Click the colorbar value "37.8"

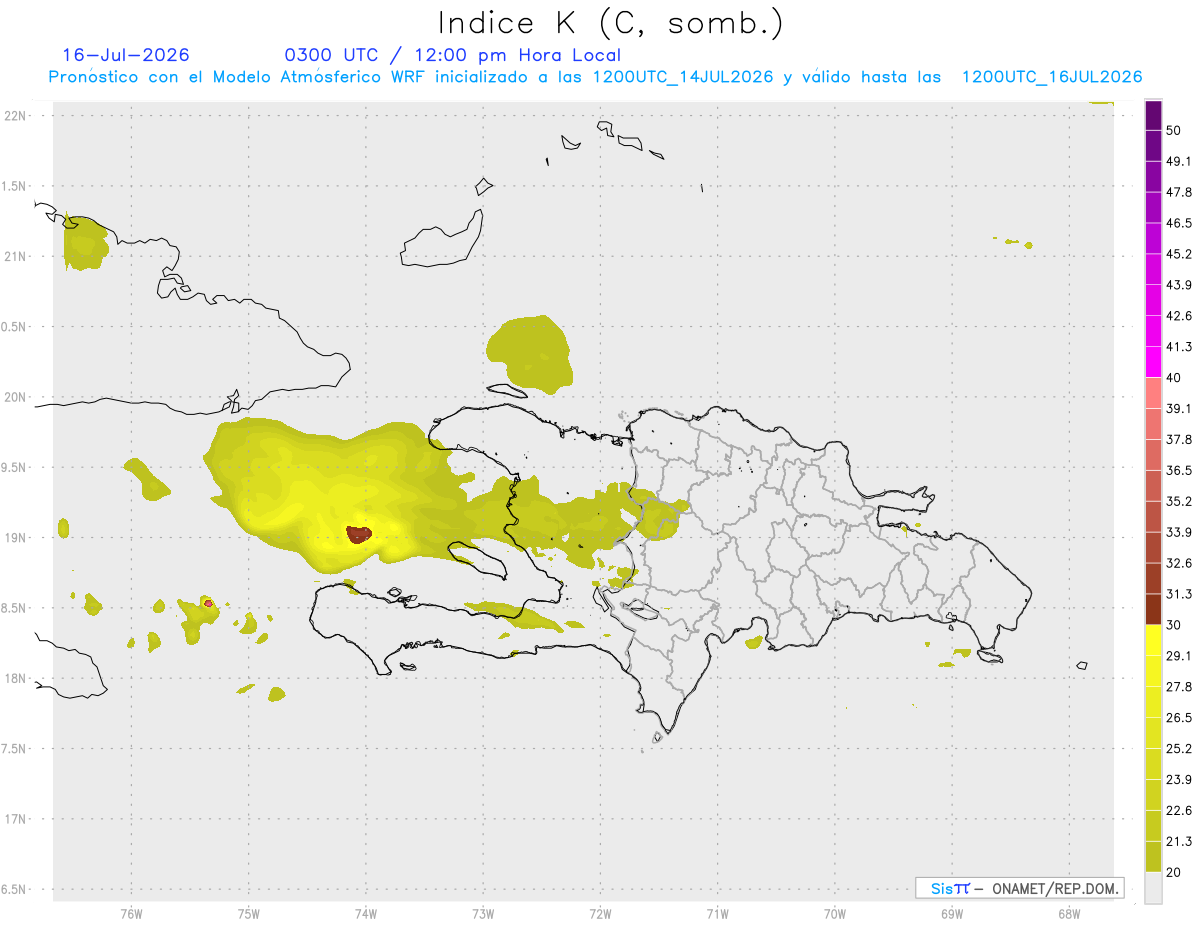1179,440
